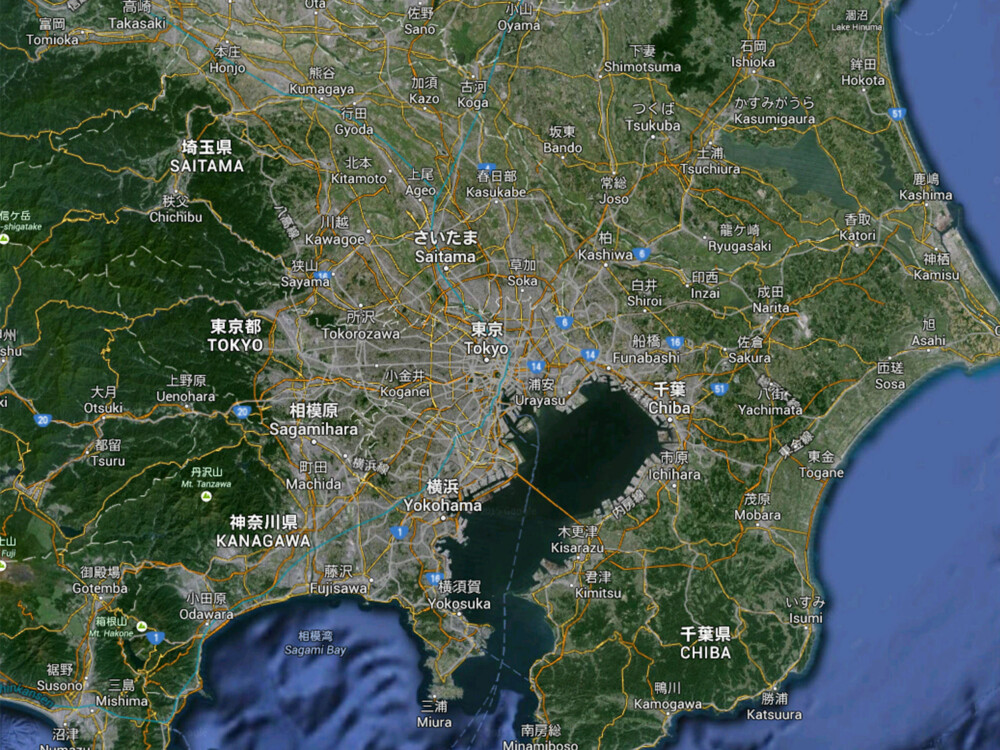The image size is (1000, 750).
Task: Click the route 51 shield near Hokota
Action: (x=897, y=114)
